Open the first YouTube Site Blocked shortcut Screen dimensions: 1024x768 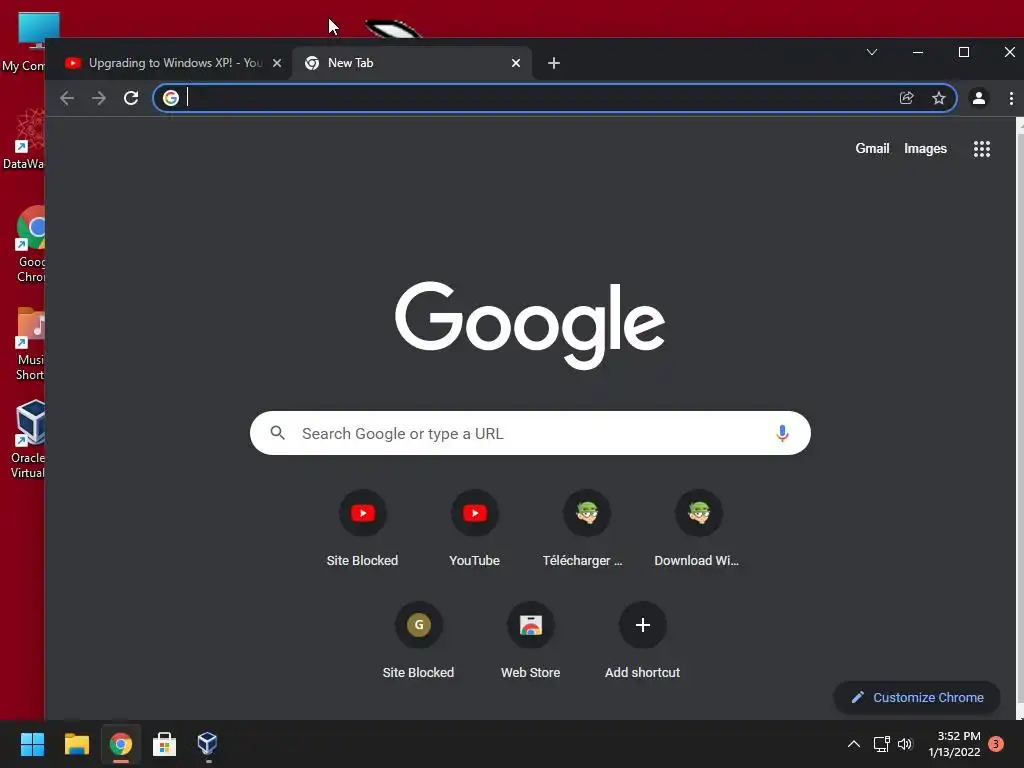click(362, 529)
